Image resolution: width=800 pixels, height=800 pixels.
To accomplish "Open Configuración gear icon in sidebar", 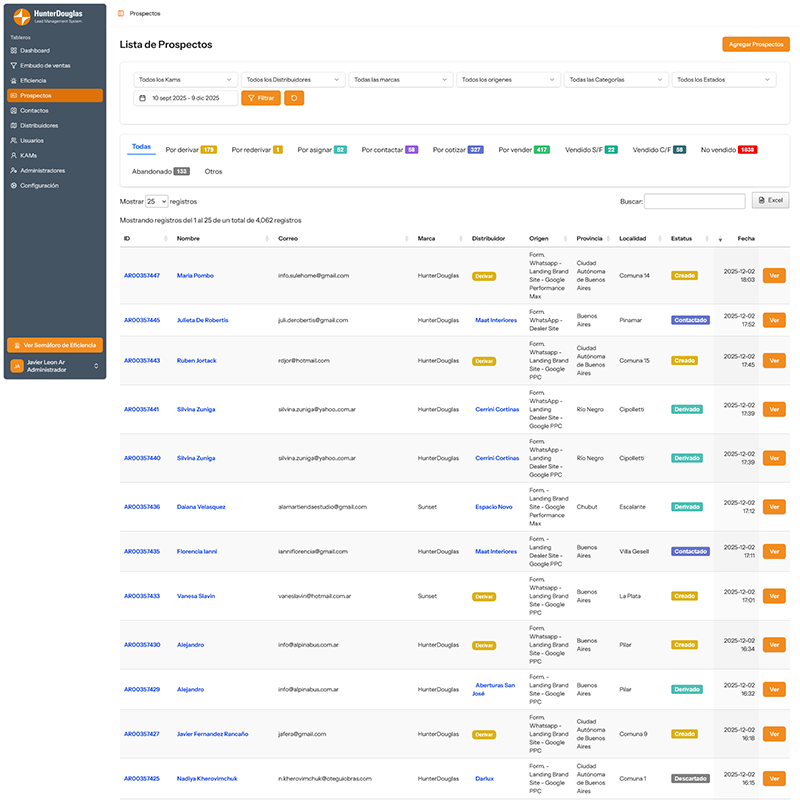I will [13, 185].
